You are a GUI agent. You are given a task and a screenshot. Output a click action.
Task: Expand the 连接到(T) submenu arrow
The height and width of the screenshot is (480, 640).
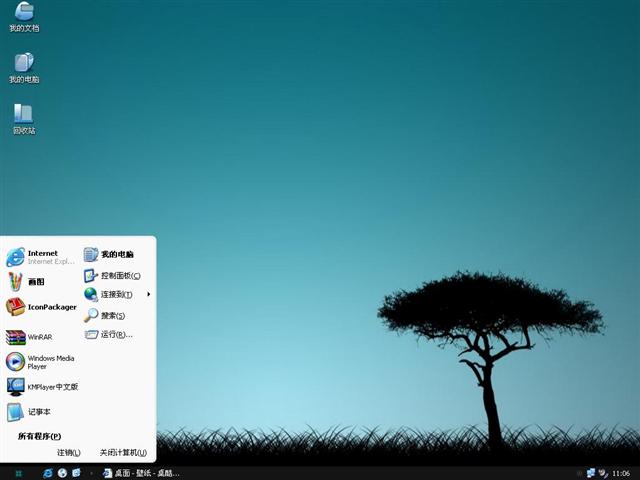[149, 294]
